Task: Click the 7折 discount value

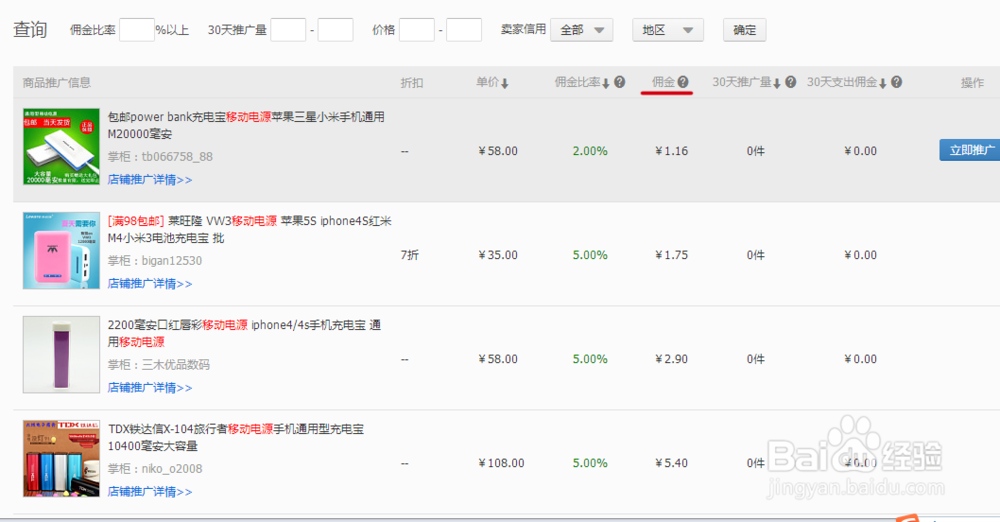Action: pos(409,255)
